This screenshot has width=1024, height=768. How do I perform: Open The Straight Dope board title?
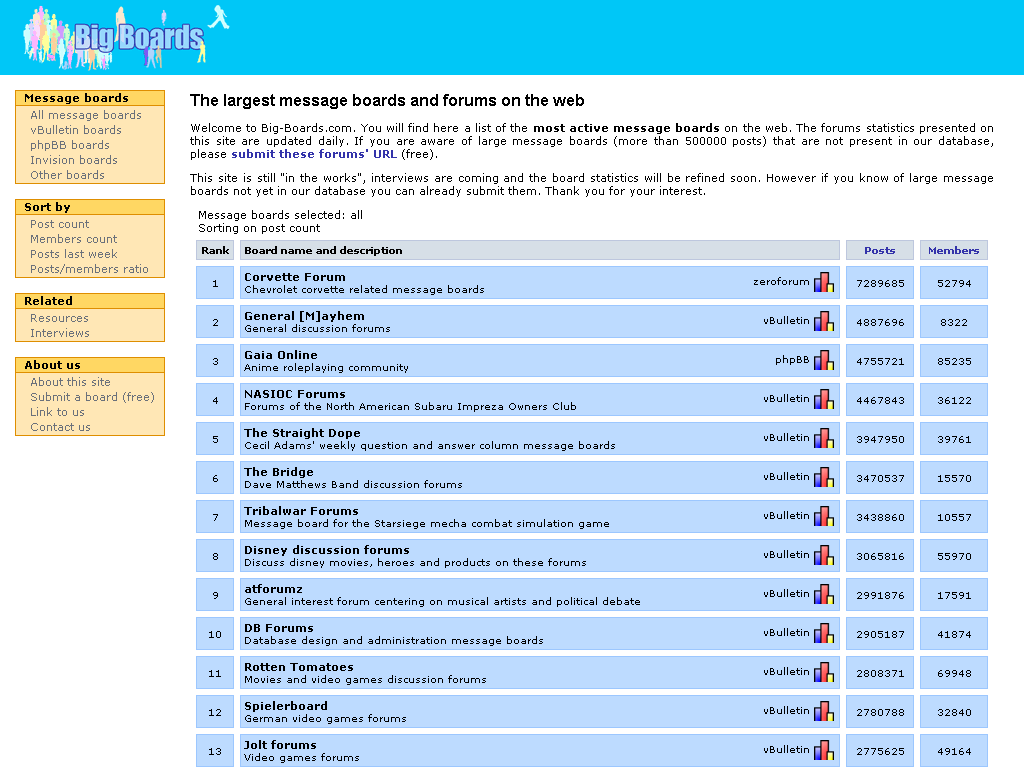click(302, 433)
